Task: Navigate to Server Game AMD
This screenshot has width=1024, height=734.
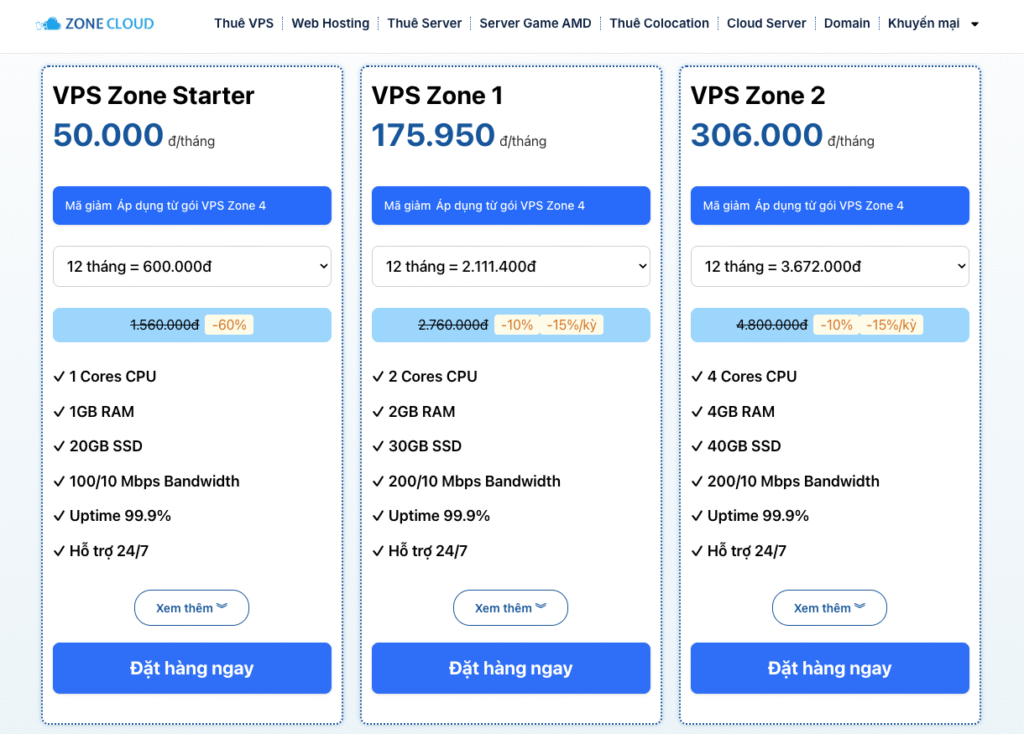Action: tap(535, 23)
